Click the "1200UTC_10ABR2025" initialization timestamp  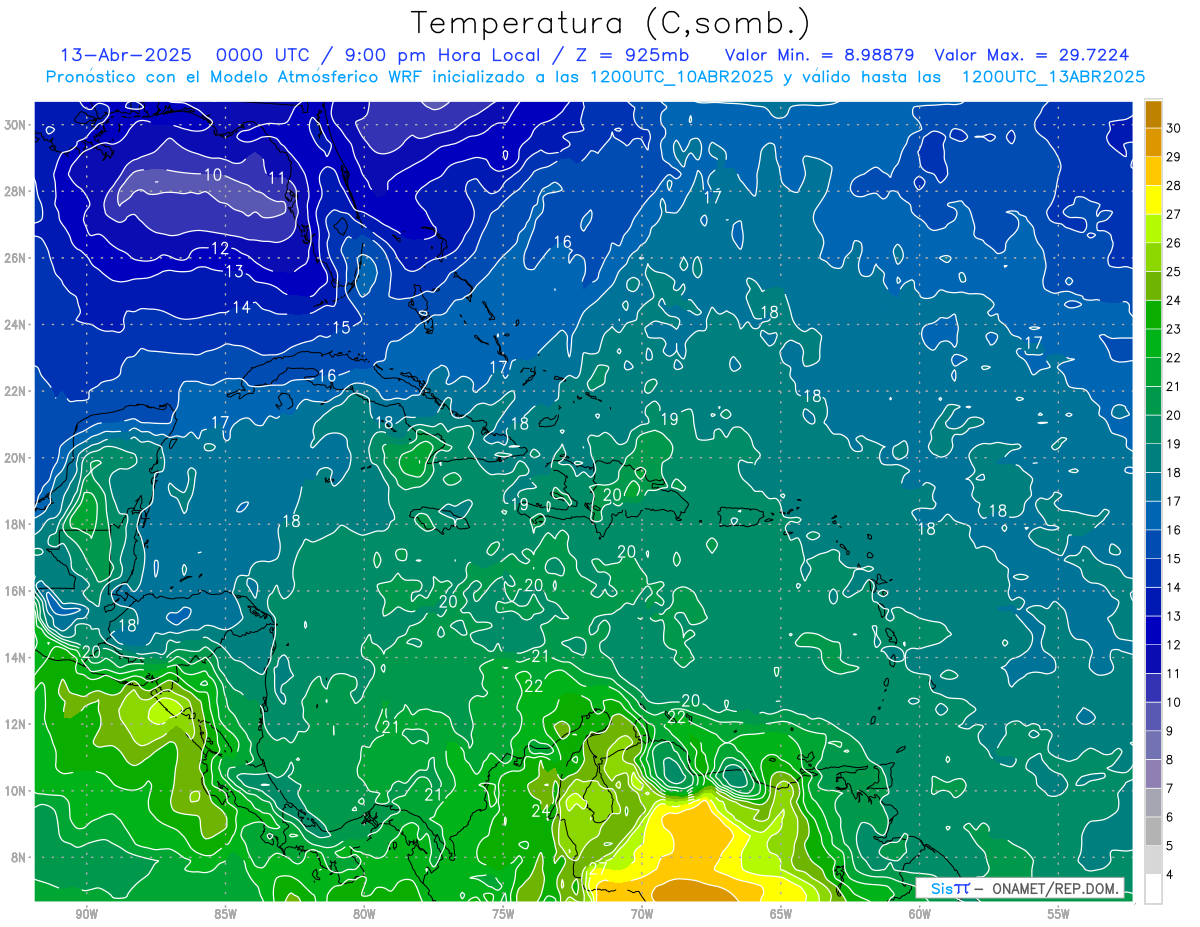pos(681,77)
